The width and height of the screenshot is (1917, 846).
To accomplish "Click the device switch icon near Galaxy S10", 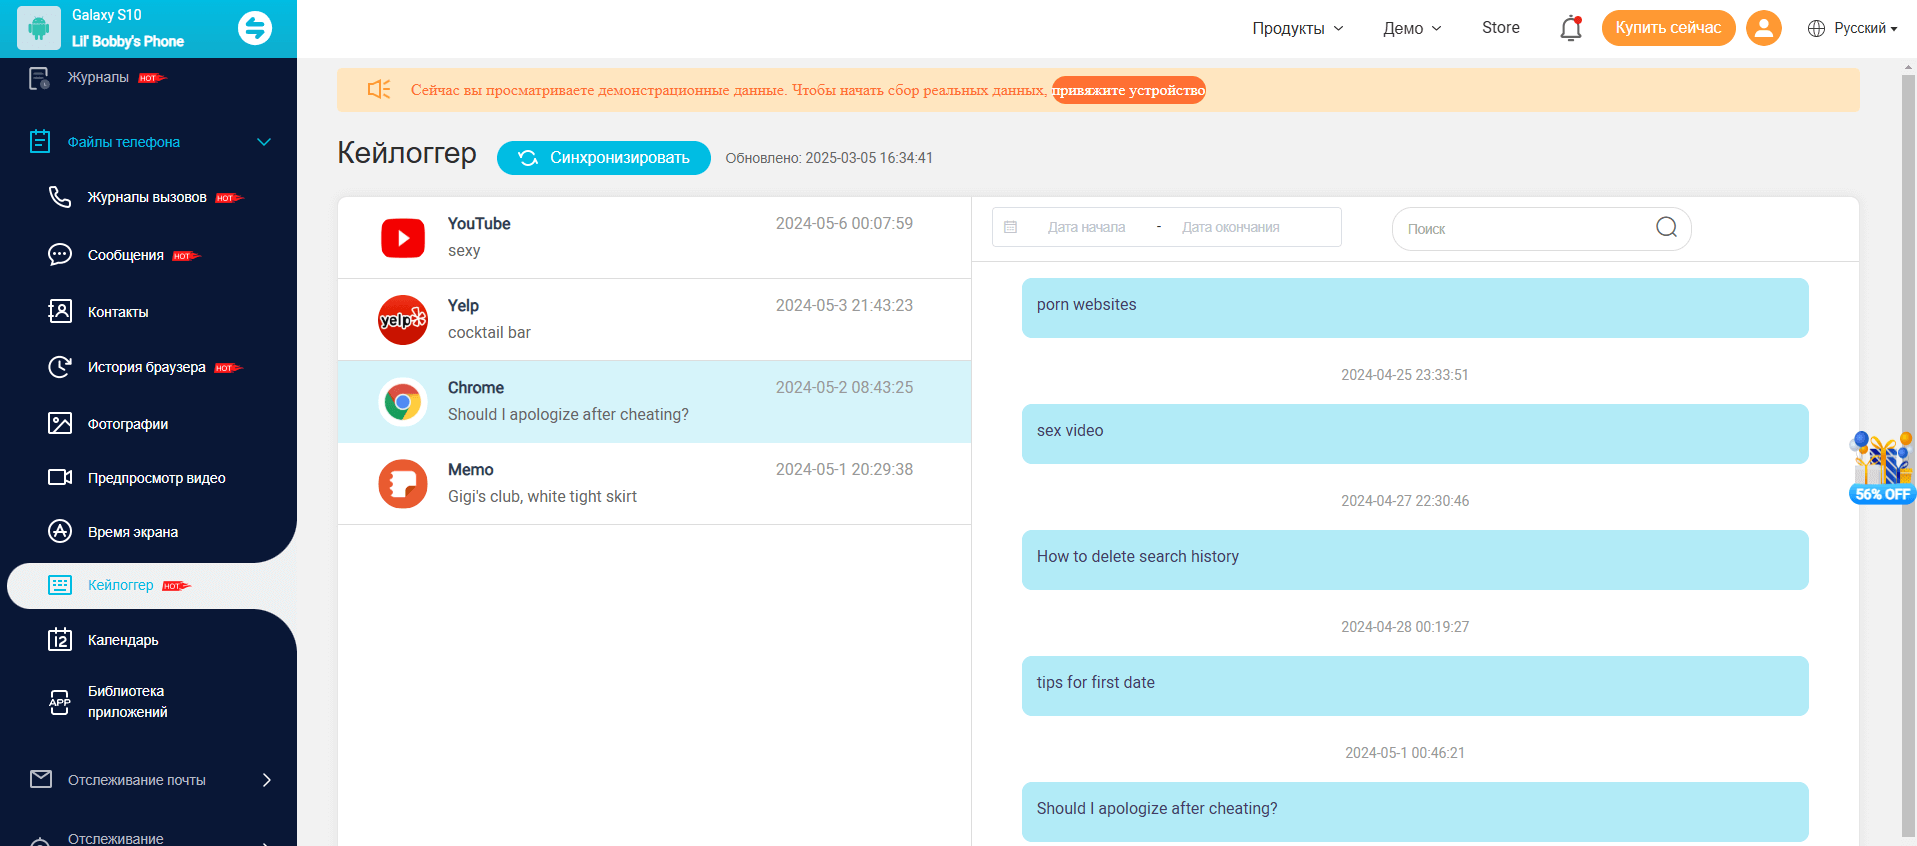I will point(255,28).
